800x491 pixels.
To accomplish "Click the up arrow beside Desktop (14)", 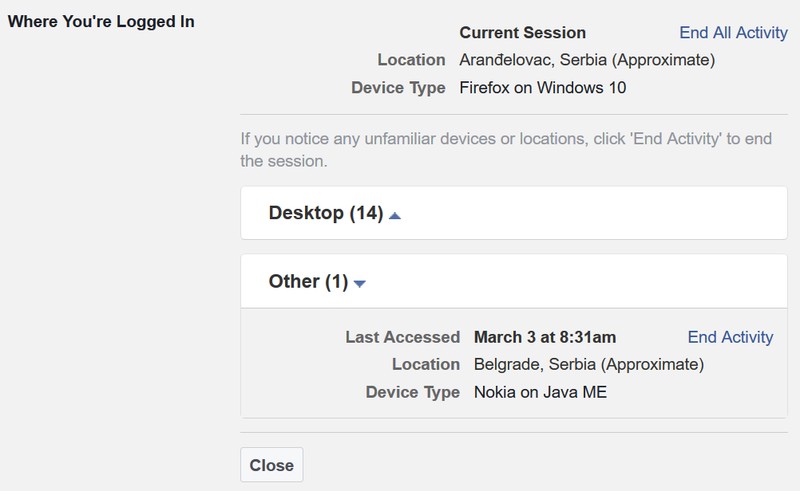I will [x=395, y=215].
